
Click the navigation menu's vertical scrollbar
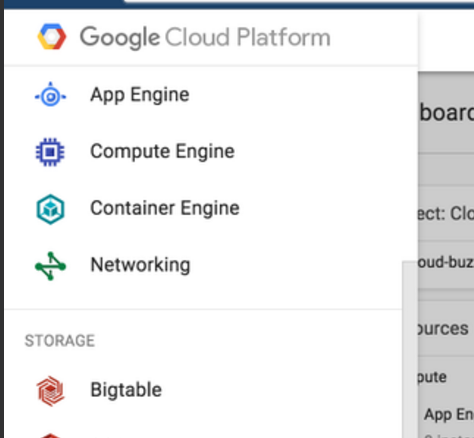[x=410, y=349]
